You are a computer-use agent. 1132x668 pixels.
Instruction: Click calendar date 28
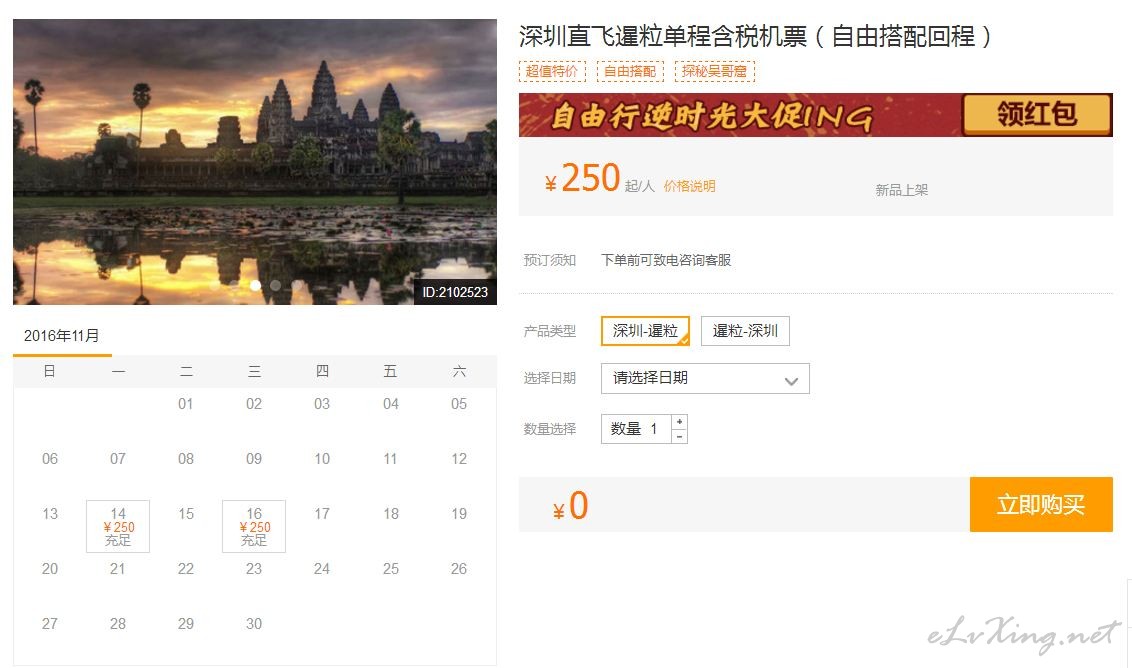(118, 623)
